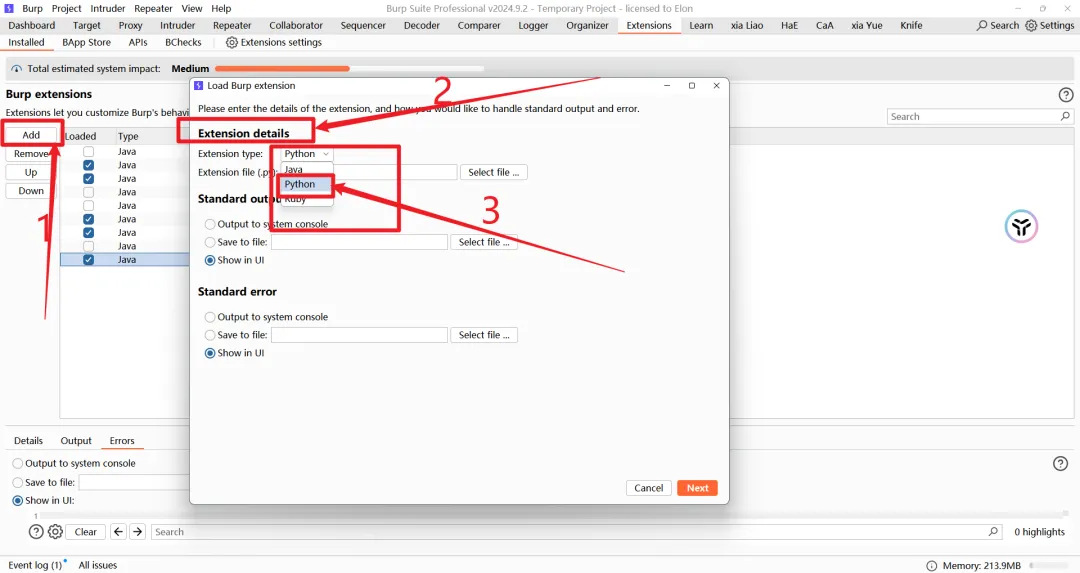The height and width of the screenshot is (573, 1080).
Task: Click Cancel in the dialog
Action: pos(648,488)
